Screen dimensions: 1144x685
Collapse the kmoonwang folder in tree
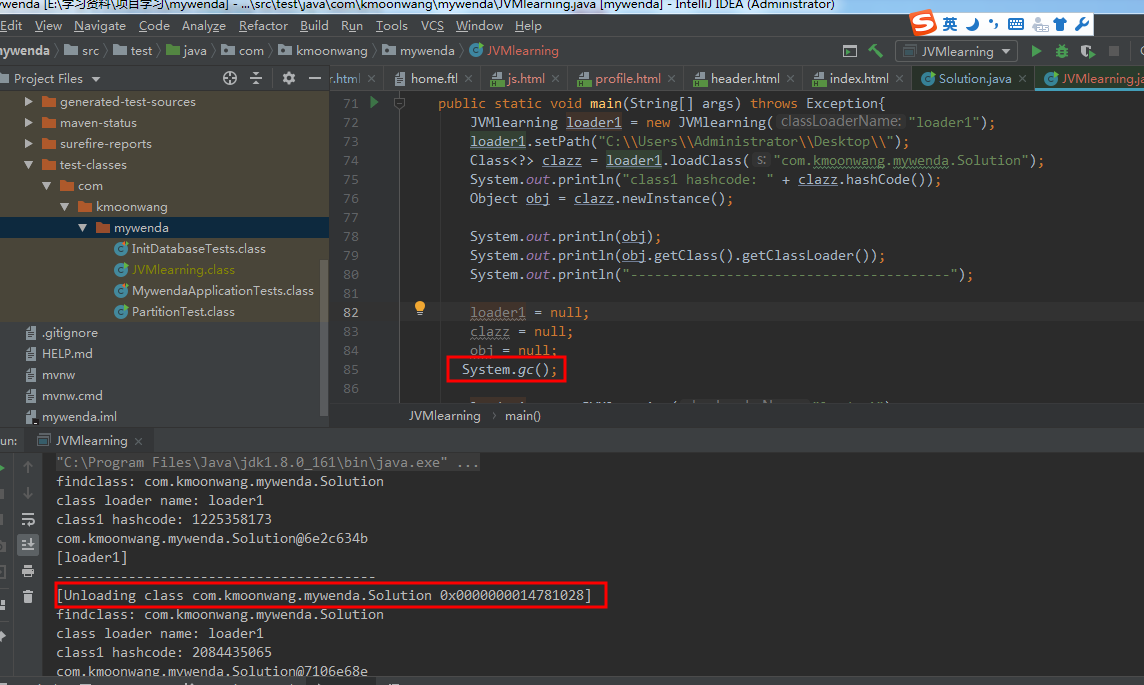coord(64,207)
